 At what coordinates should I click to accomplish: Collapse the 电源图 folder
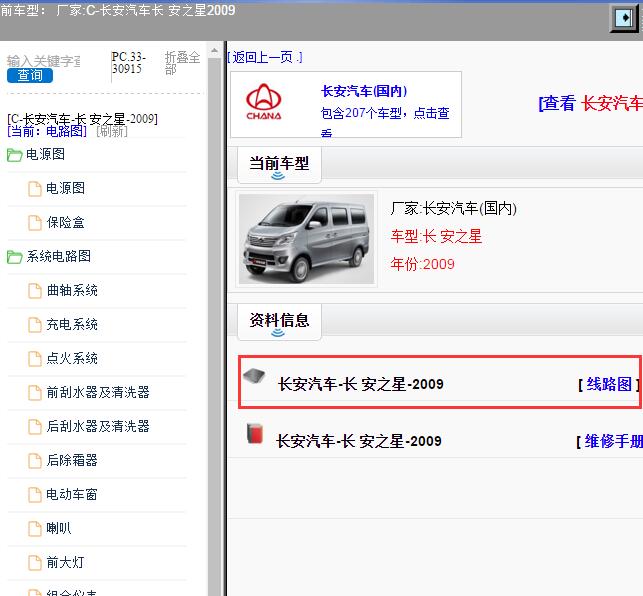[x=46, y=154]
